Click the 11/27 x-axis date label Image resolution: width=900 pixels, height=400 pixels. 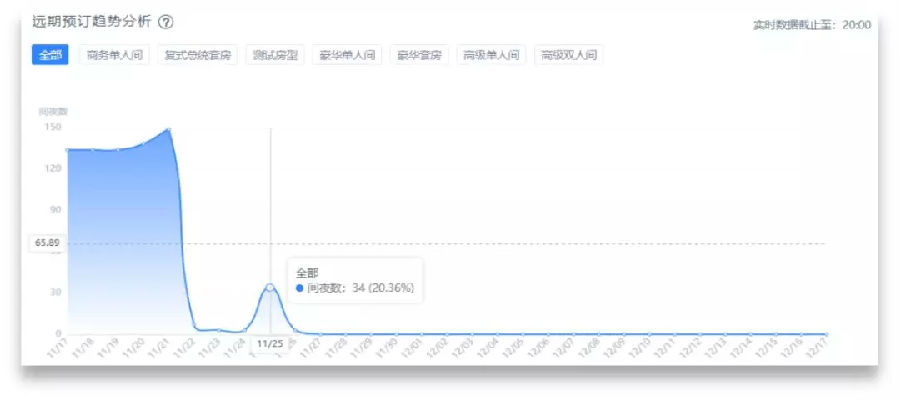[311, 347]
